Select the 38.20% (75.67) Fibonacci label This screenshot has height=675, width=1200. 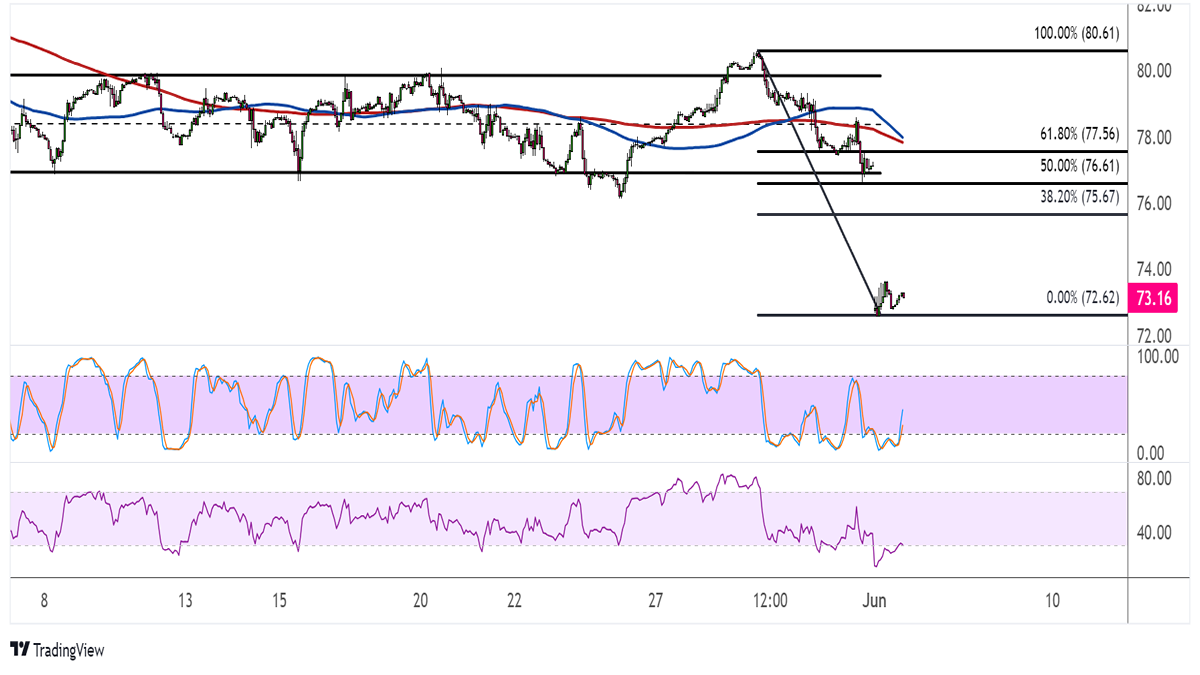tap(1082, 198)
